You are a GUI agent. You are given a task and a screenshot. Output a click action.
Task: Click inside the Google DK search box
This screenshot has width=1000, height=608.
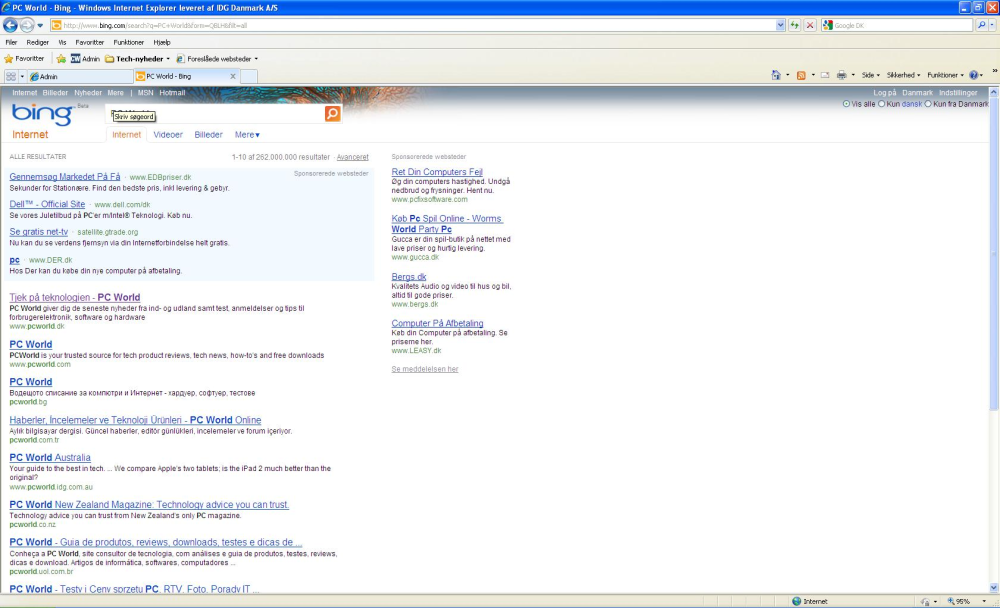(x=901, y=26)
